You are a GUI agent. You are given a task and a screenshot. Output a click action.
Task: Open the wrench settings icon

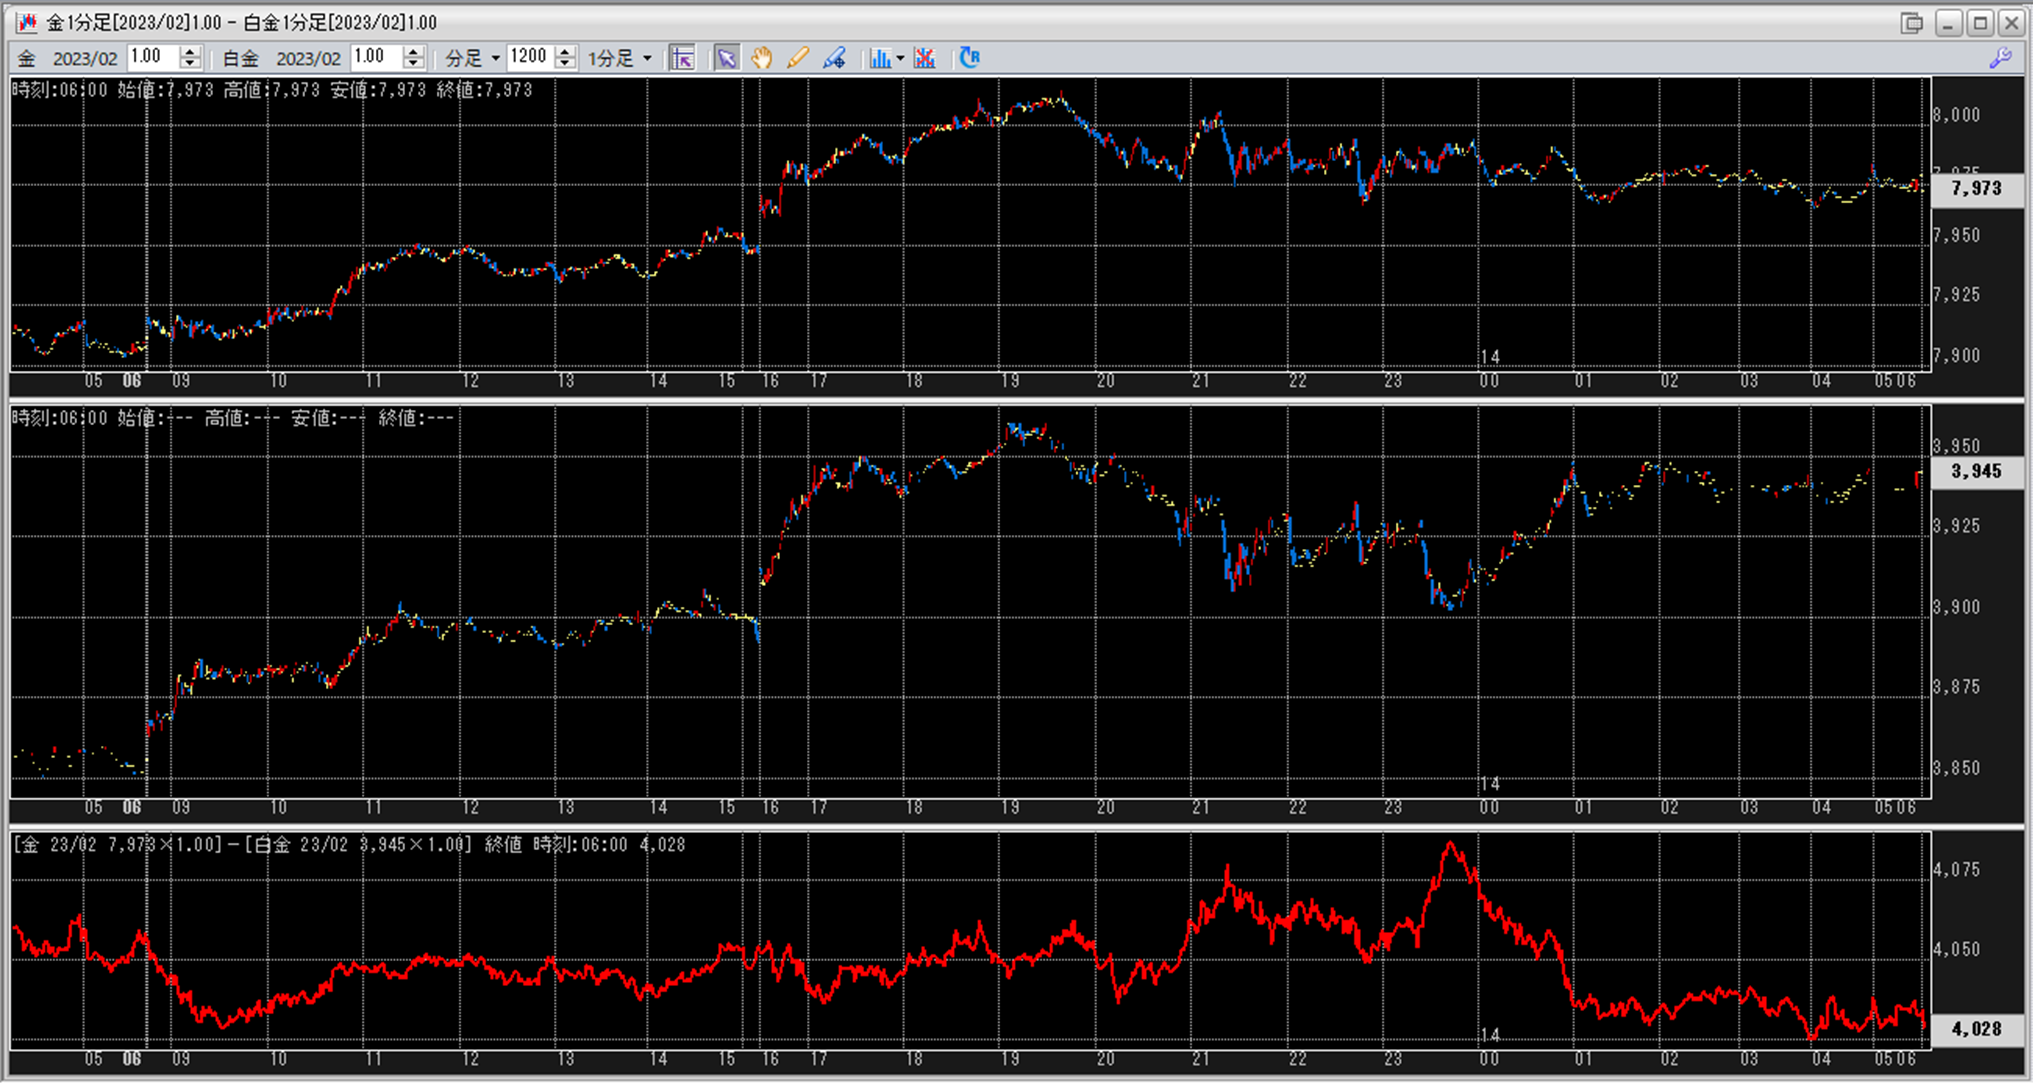[2000, 58]
